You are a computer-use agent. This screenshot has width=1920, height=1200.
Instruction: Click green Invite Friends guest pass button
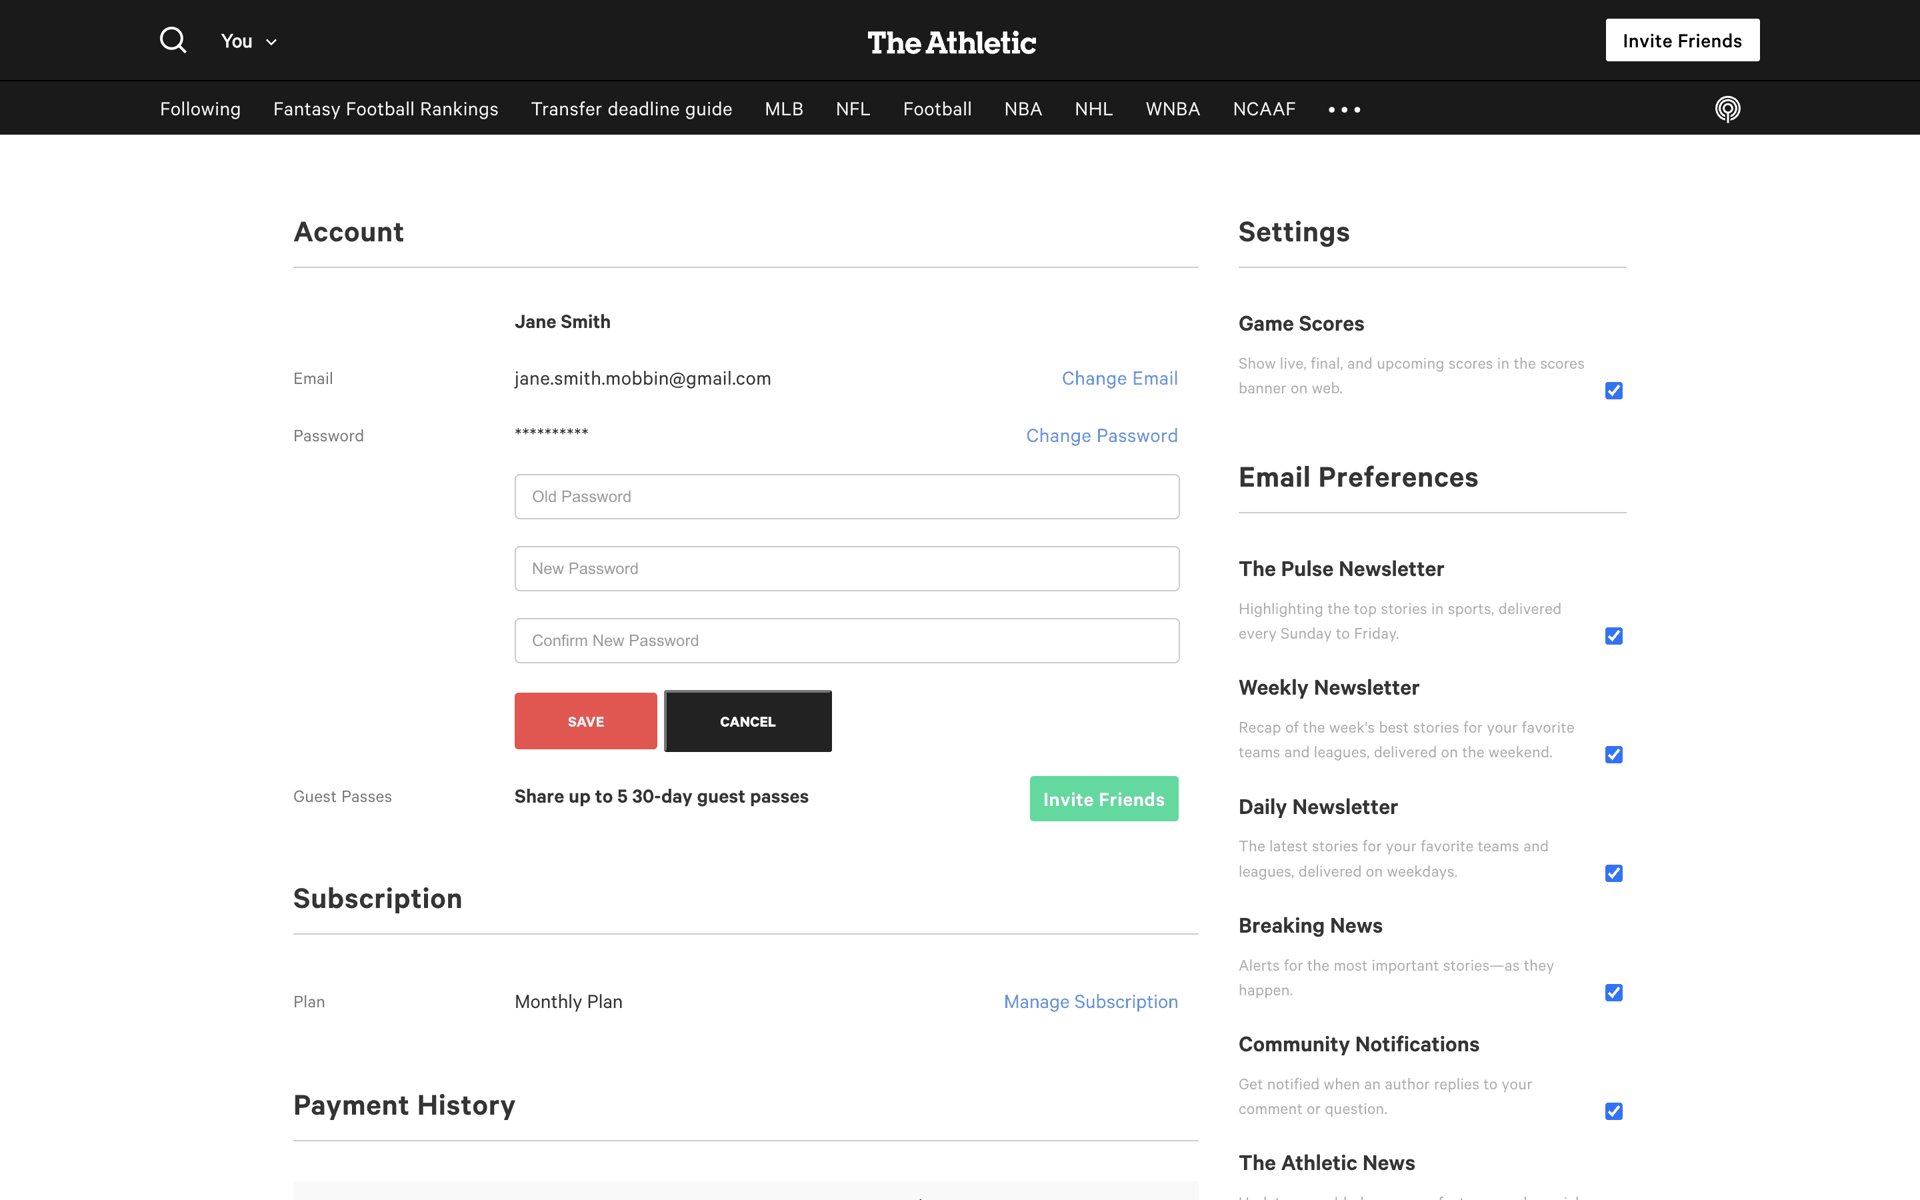tap(1104, 799)
